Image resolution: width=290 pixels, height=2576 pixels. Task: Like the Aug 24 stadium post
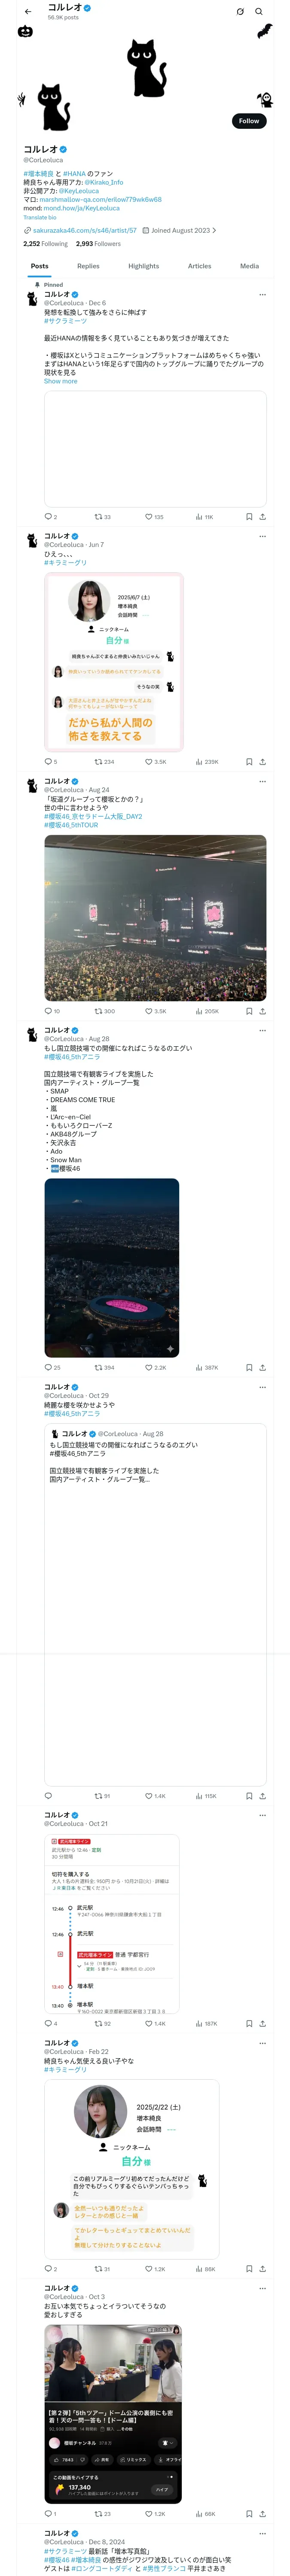pyautogui.click(x=149, y=1011)
